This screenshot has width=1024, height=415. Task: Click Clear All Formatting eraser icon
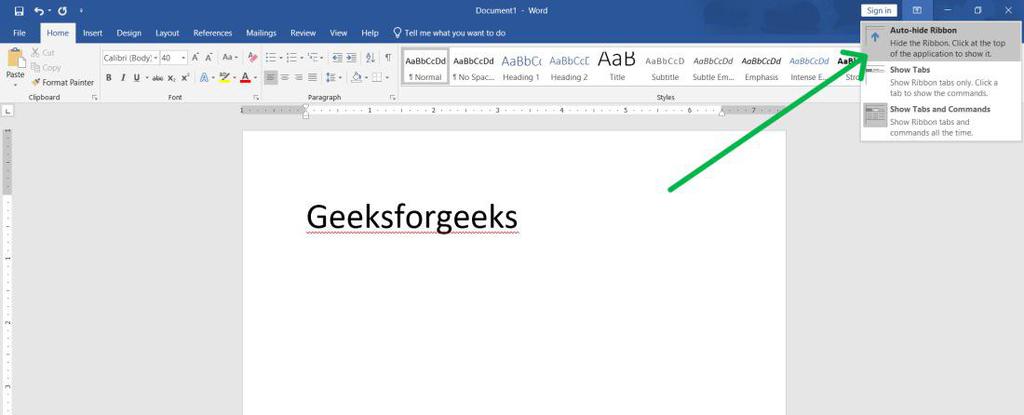252,58
